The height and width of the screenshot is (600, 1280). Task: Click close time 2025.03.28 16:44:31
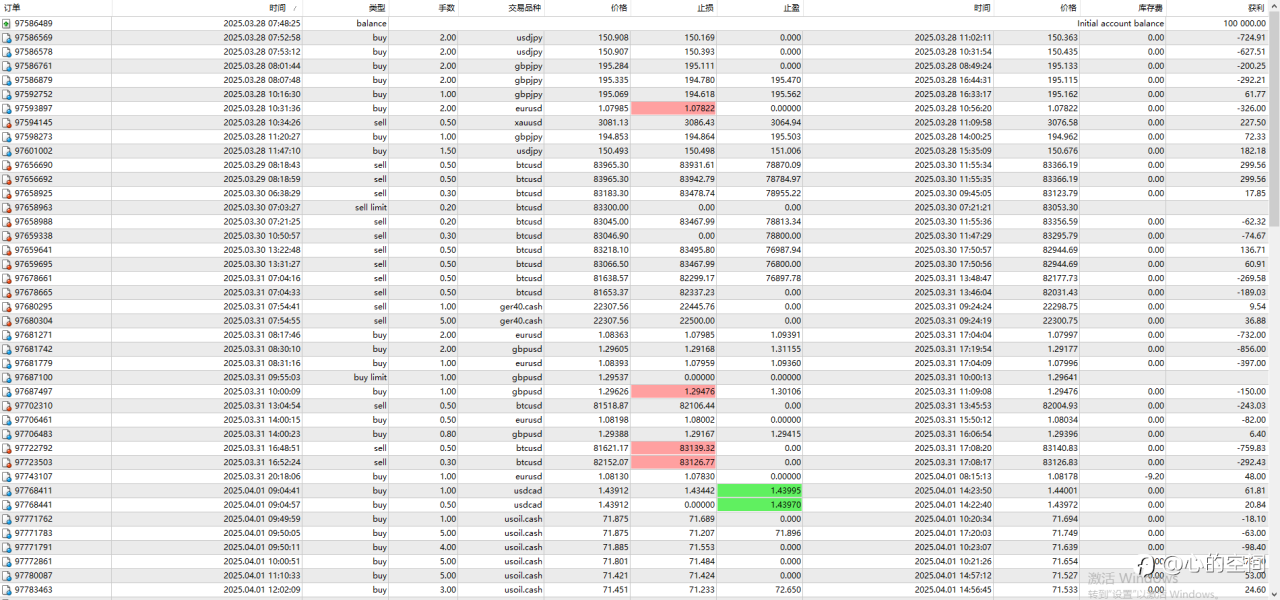coord(953,80)
